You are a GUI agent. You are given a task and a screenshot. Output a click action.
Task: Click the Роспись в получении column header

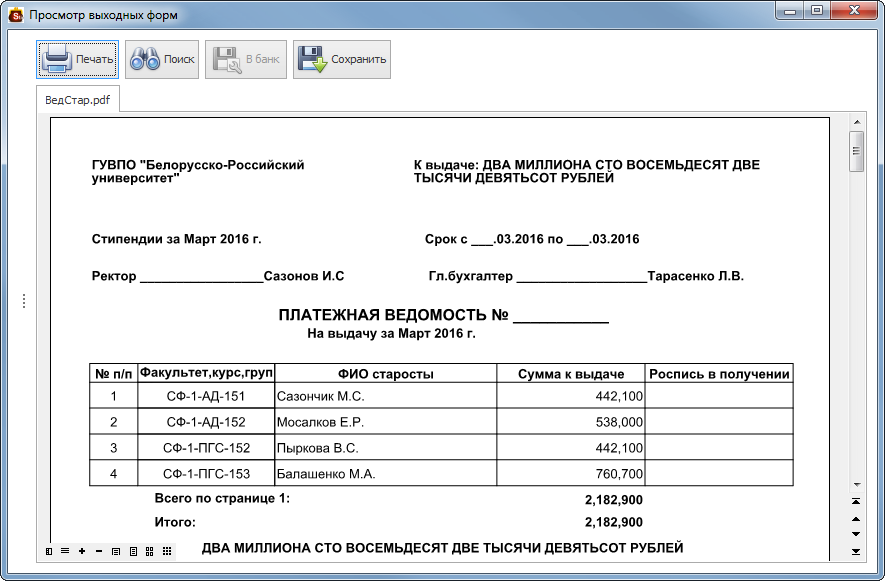tap(719, 374)
